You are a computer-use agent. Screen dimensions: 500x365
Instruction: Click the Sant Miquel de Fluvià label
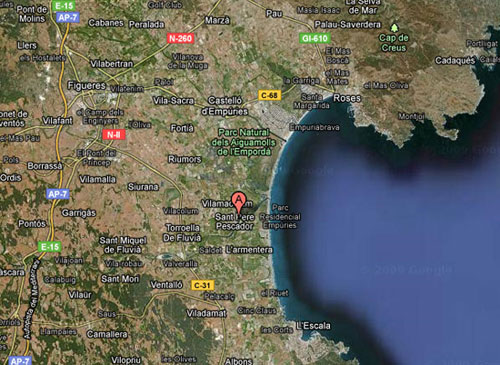tap(123, 245)
